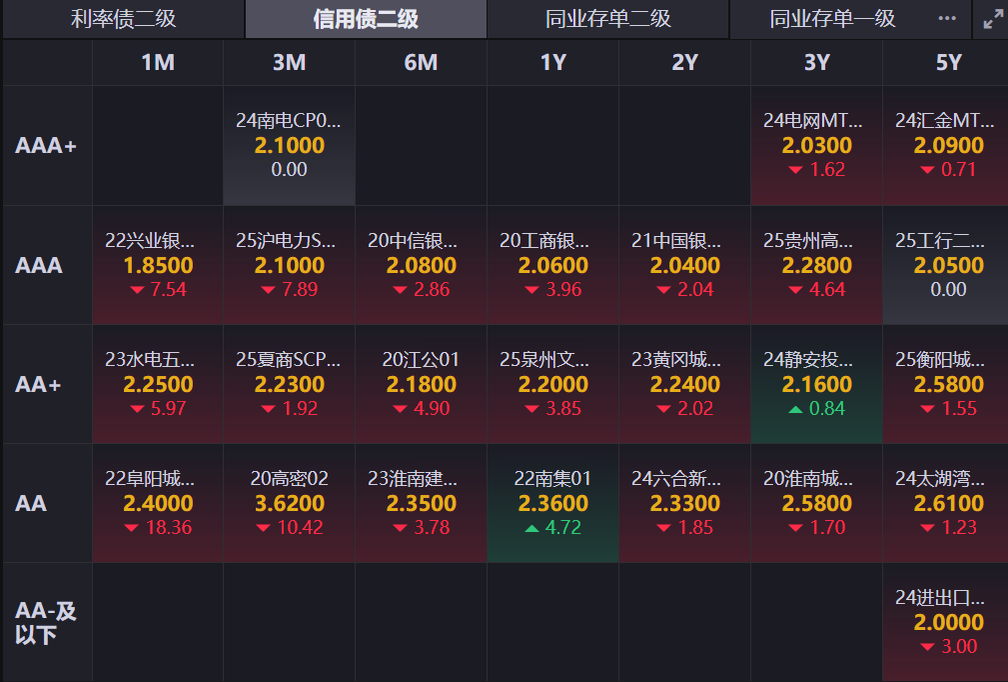
Task: Click the 24静安投 cell showing green change
Action: (816, 384)
